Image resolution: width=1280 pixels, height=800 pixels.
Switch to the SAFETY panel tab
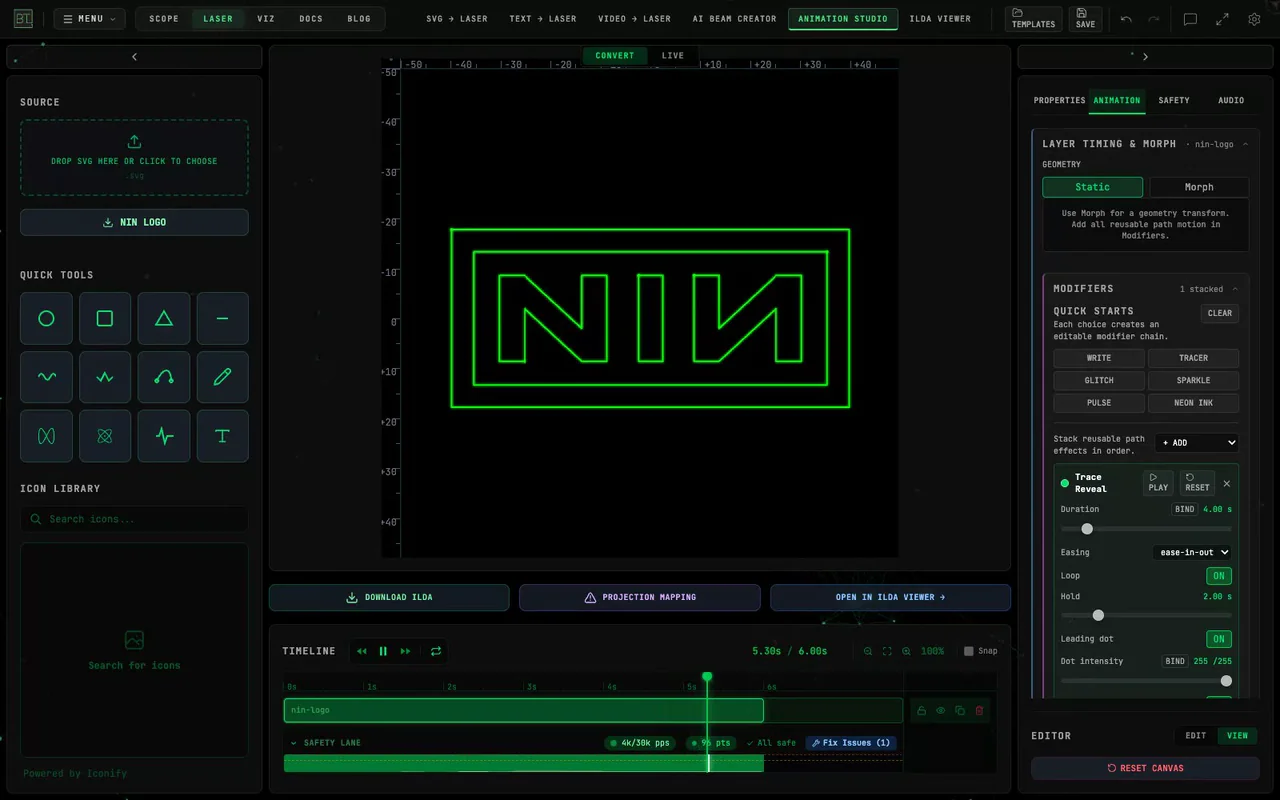coord(1174,100)
